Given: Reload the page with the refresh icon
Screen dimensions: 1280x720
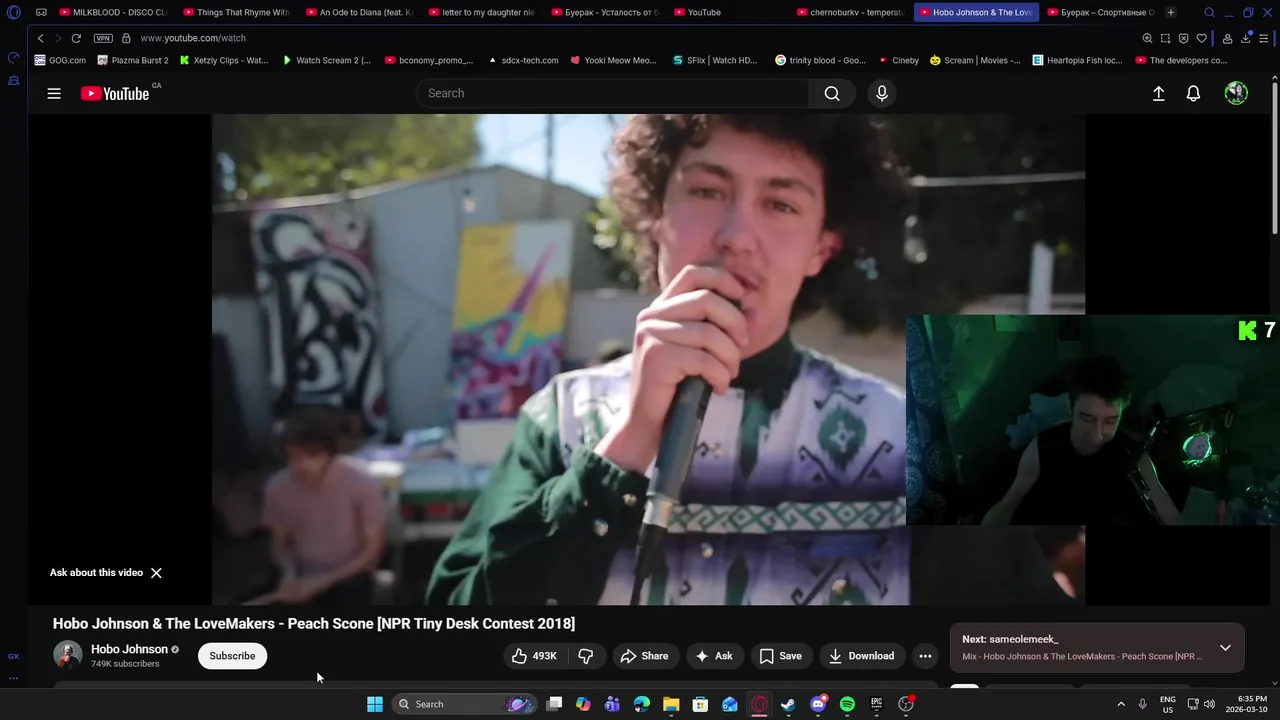Looking at the screenshot, I should pyautogui.click(x=76, y=38).
